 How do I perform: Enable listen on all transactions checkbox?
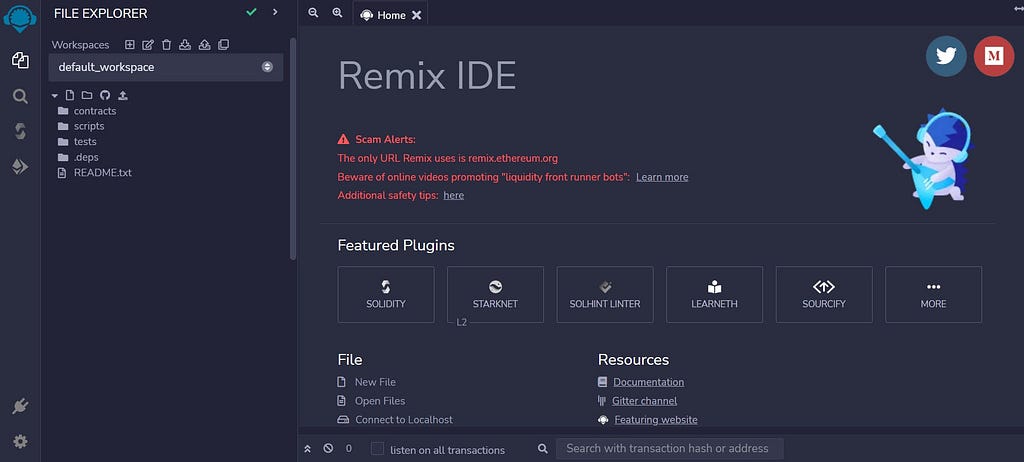coord(377,449)
